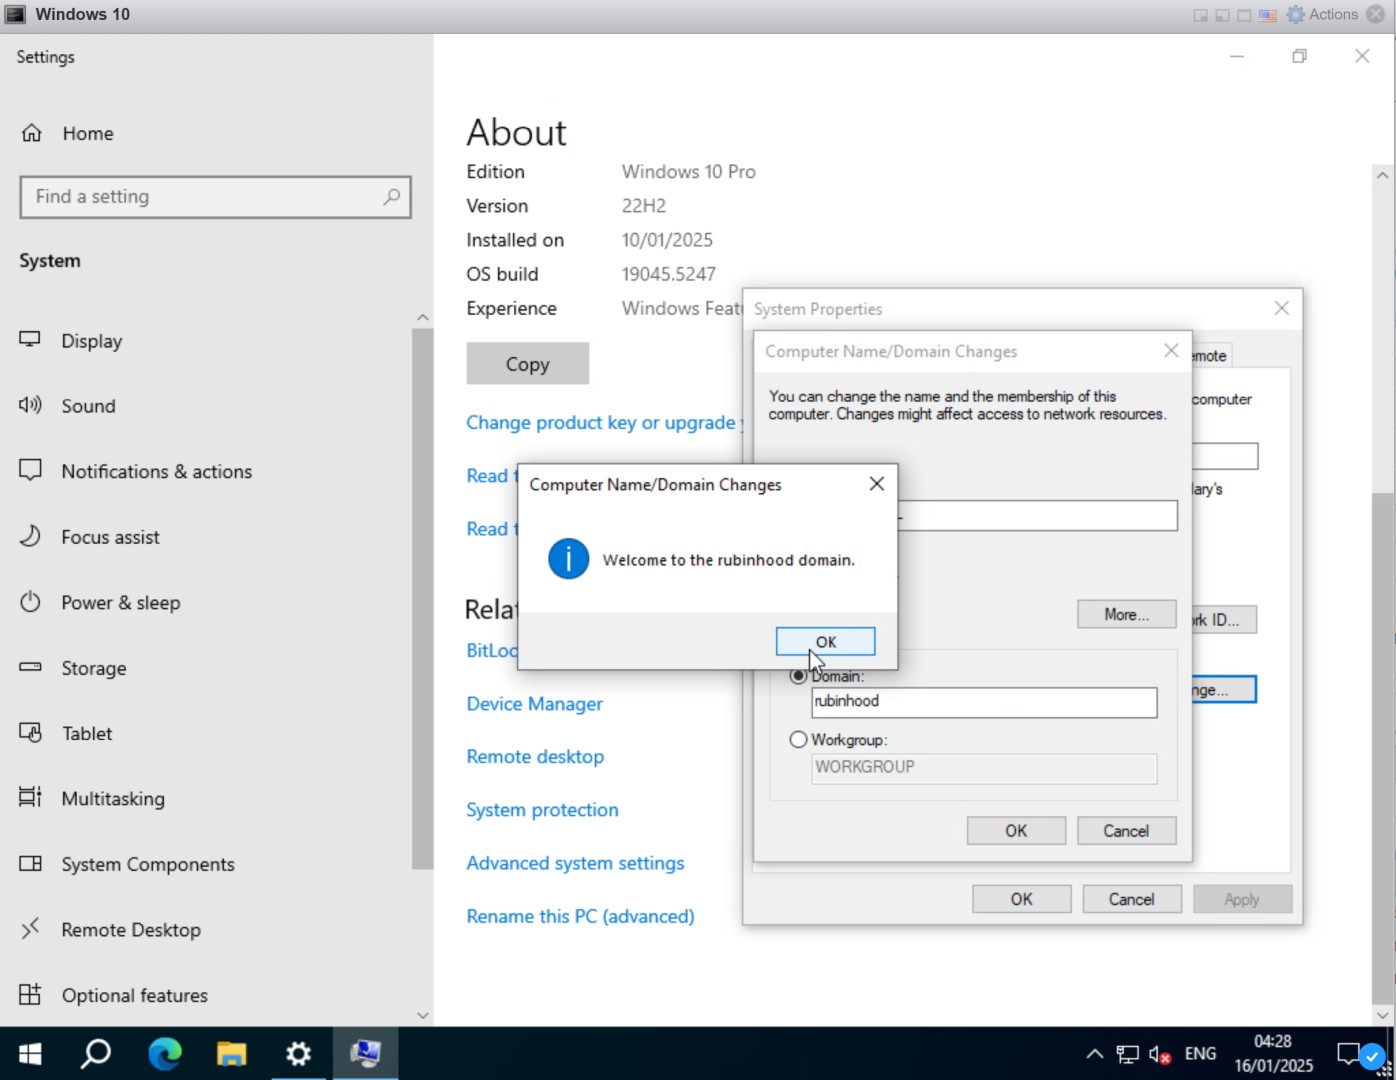Click Settings gear icon in taskbar
This screenshot has height=1080, width=1396.
click(298, 1054)
